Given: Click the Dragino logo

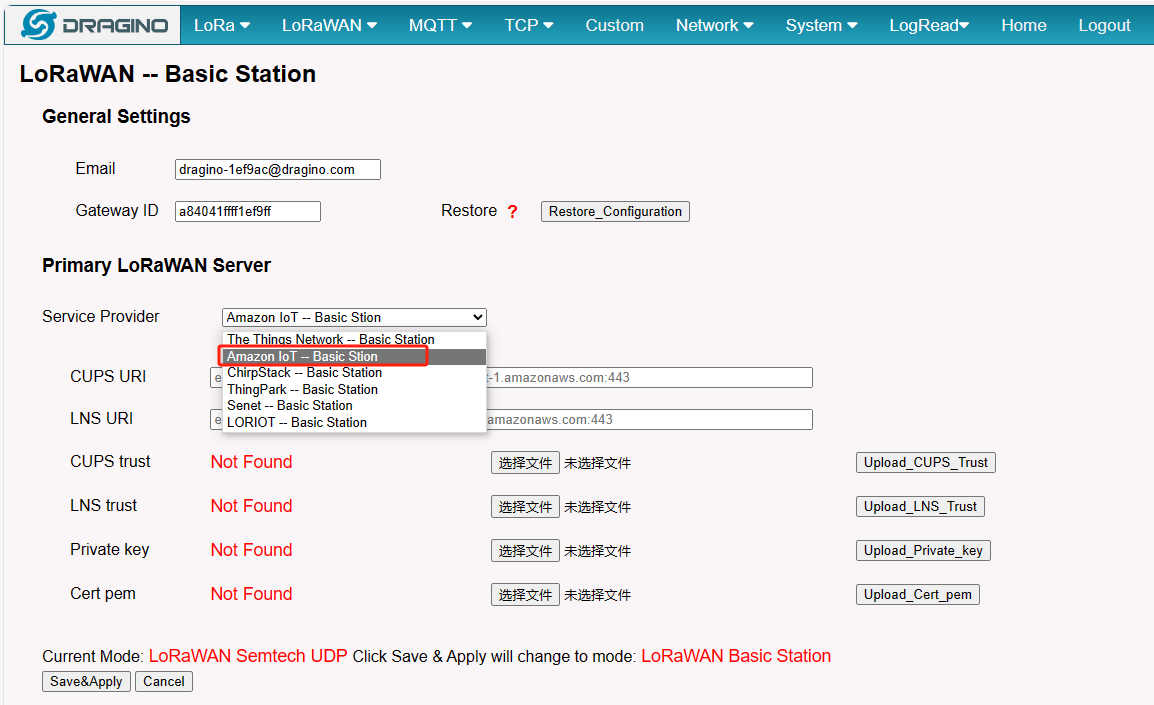Looking at the screenshot, I should coord(93,25).
